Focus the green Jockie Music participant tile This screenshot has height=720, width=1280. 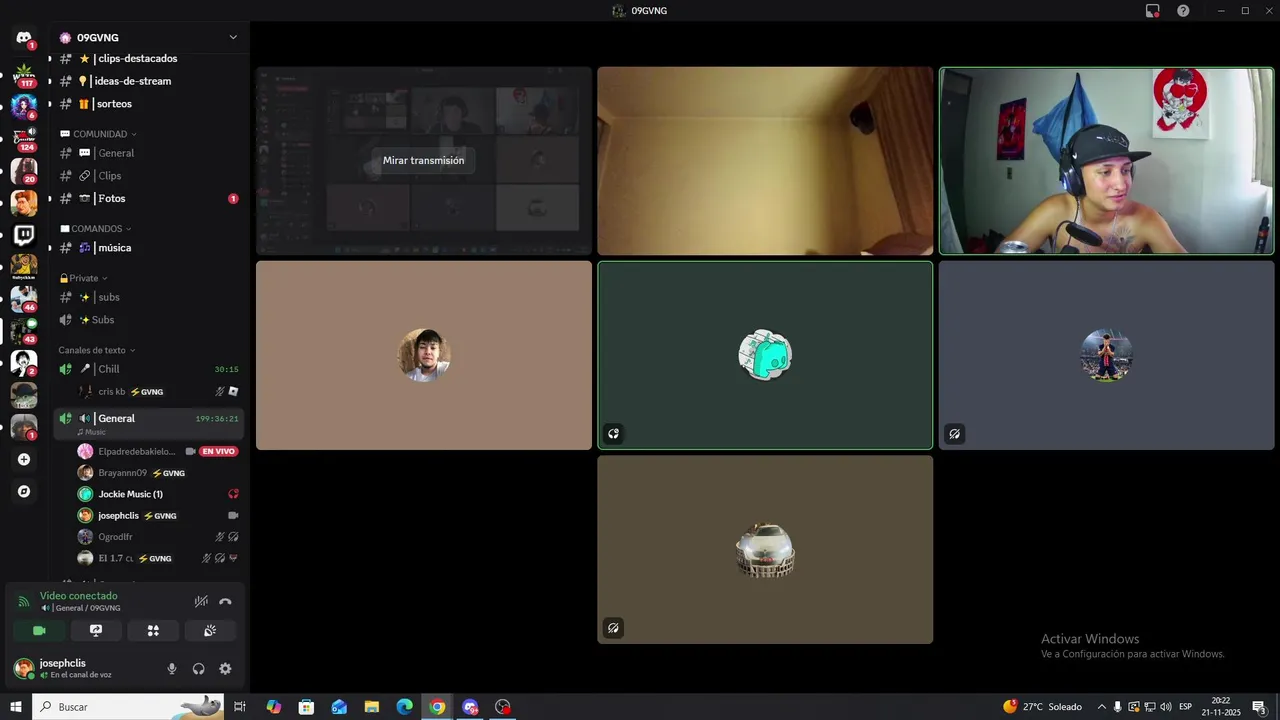click(x=765, y=355)
